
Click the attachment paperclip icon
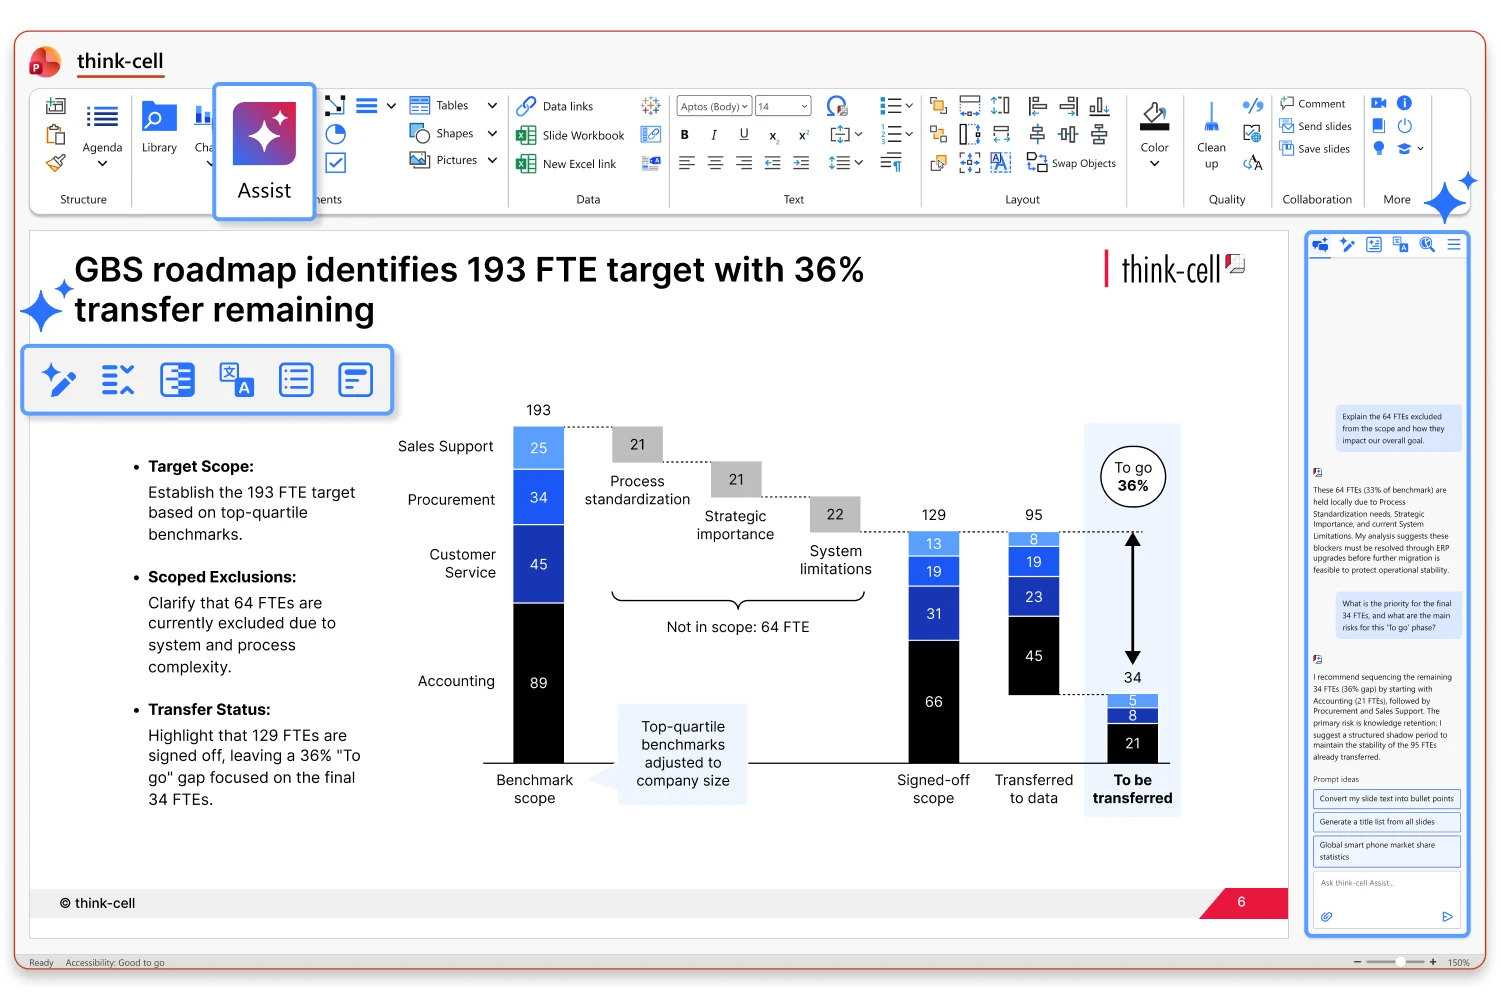click(1327, 916)
